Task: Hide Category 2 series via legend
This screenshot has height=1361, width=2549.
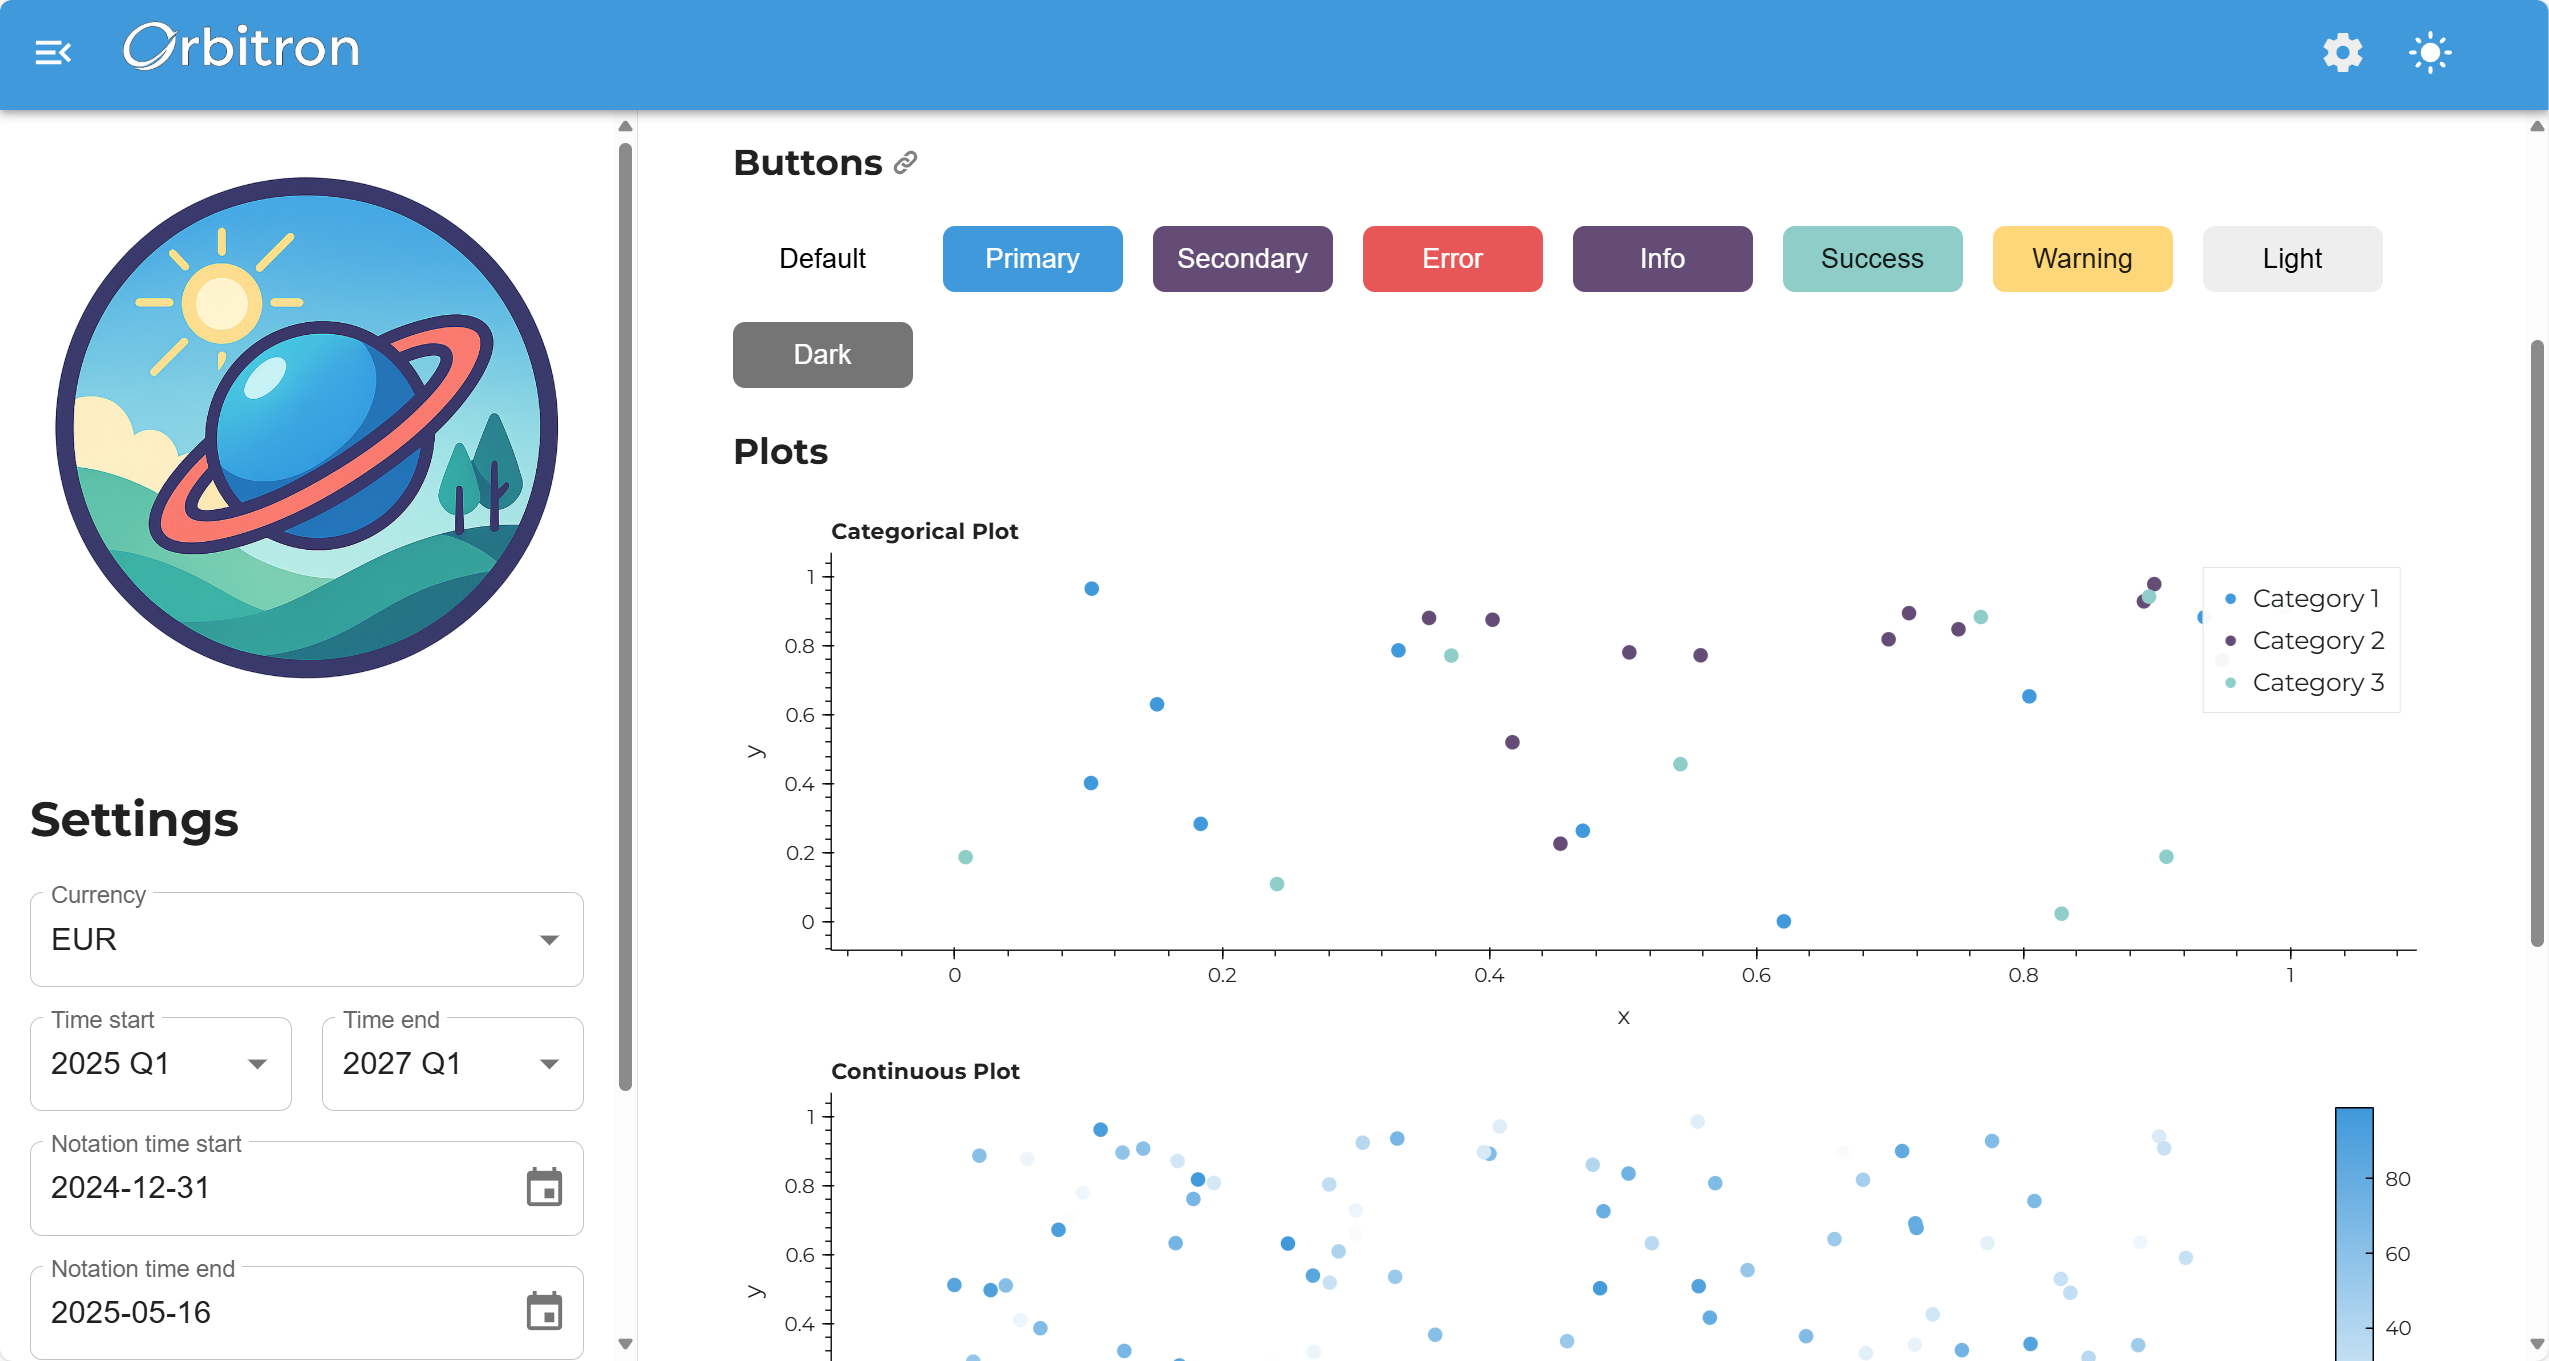Action: pyautogui.click(x=2316, y=641)
